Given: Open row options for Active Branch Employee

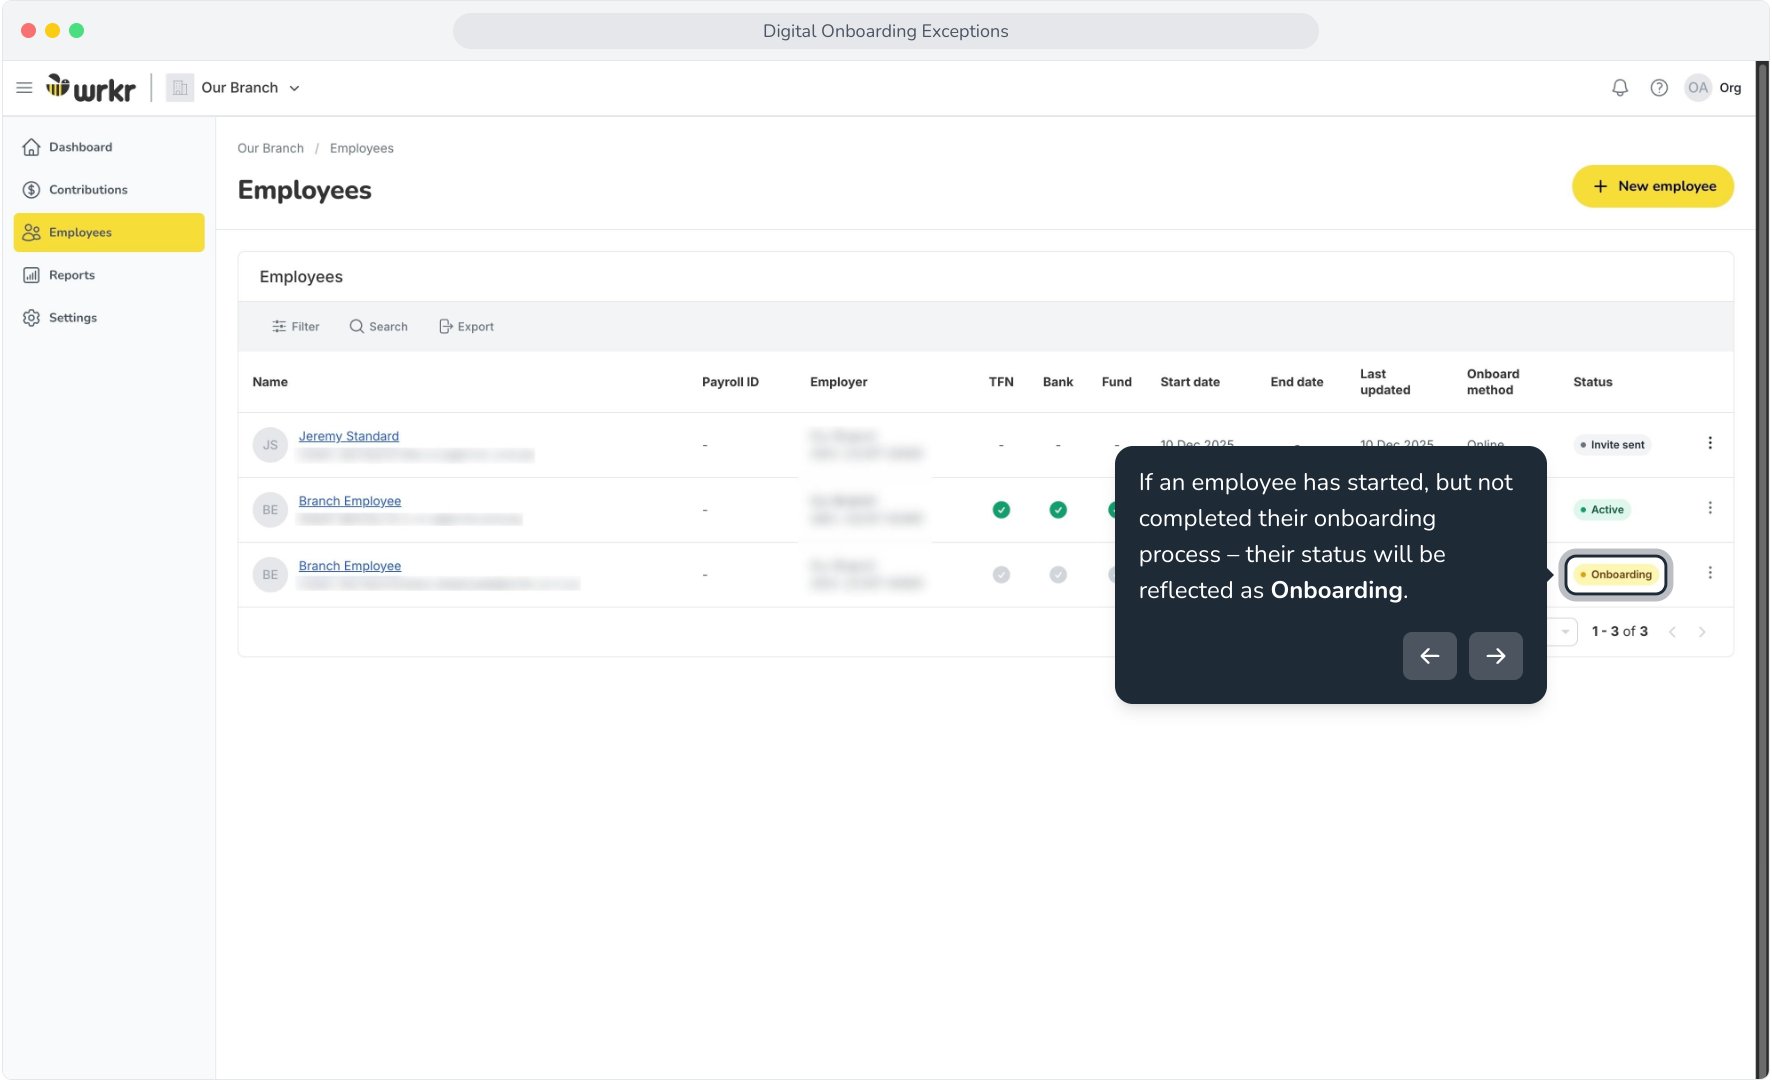Looking at the screenshot, I should point(1710,508).
